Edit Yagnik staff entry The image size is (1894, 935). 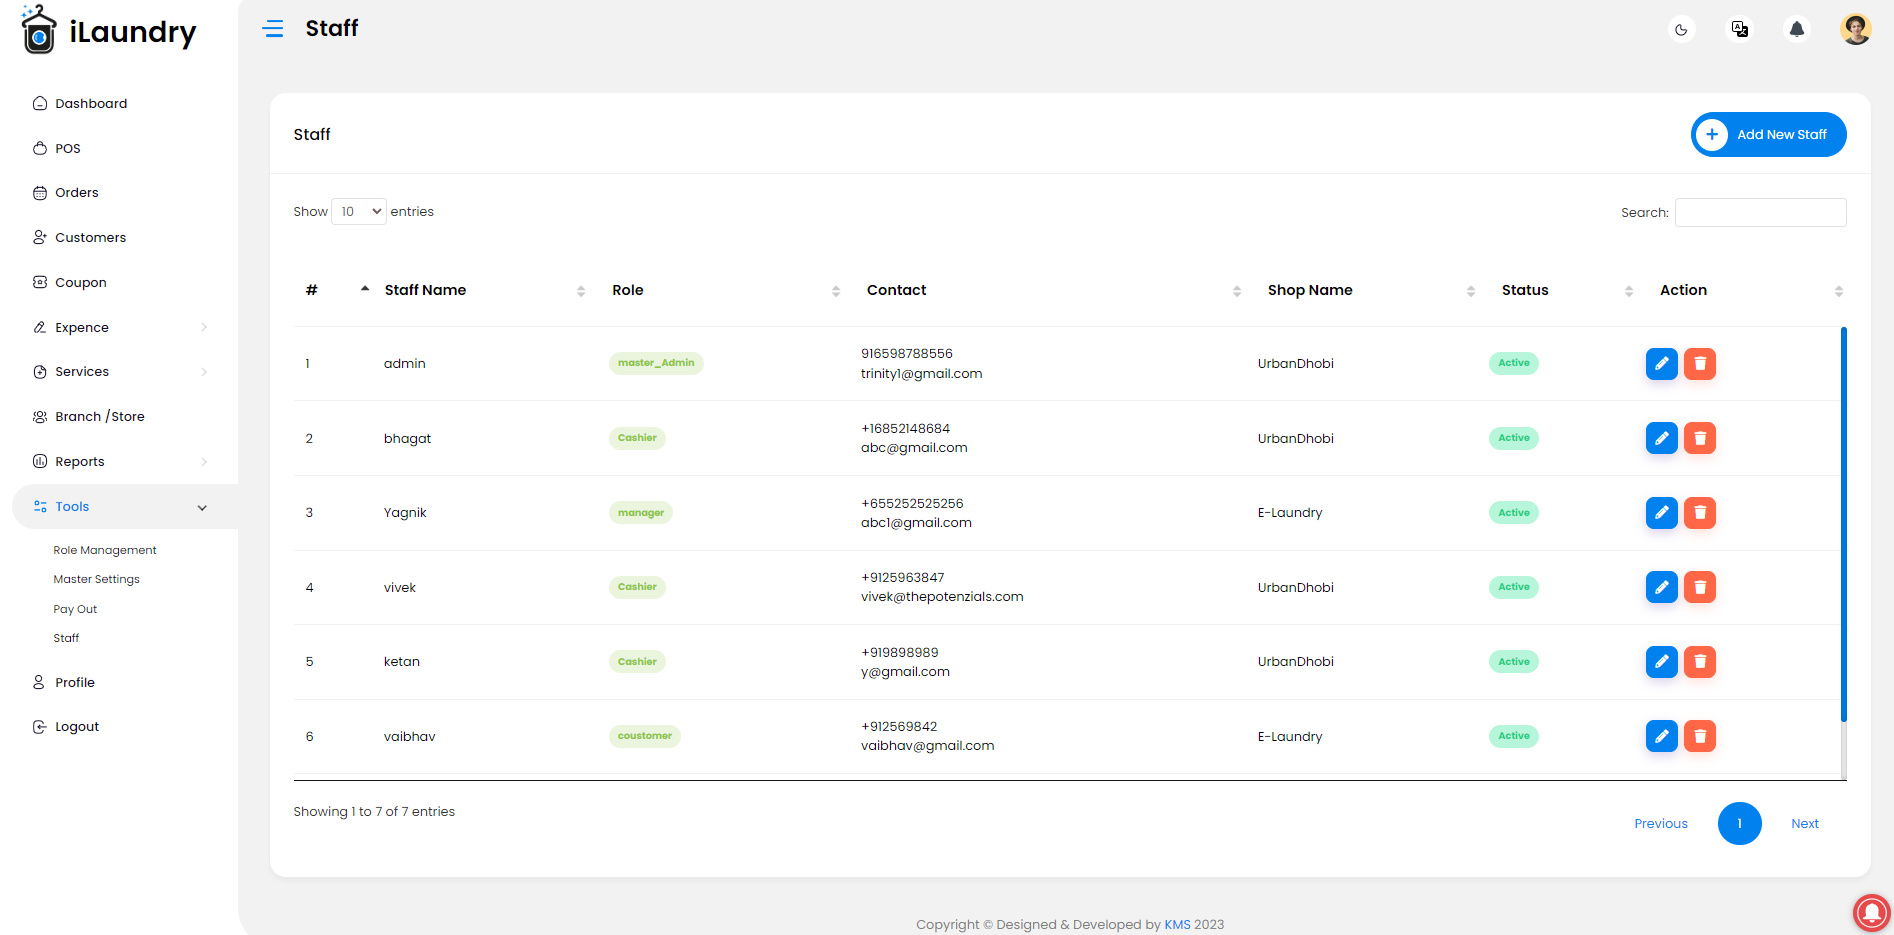[1661, 513]
